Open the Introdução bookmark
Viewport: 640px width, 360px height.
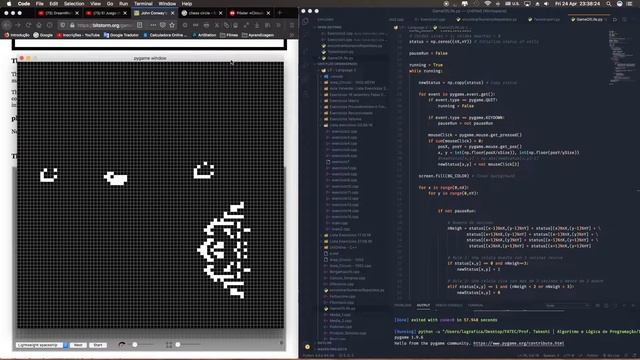[17, 35]
